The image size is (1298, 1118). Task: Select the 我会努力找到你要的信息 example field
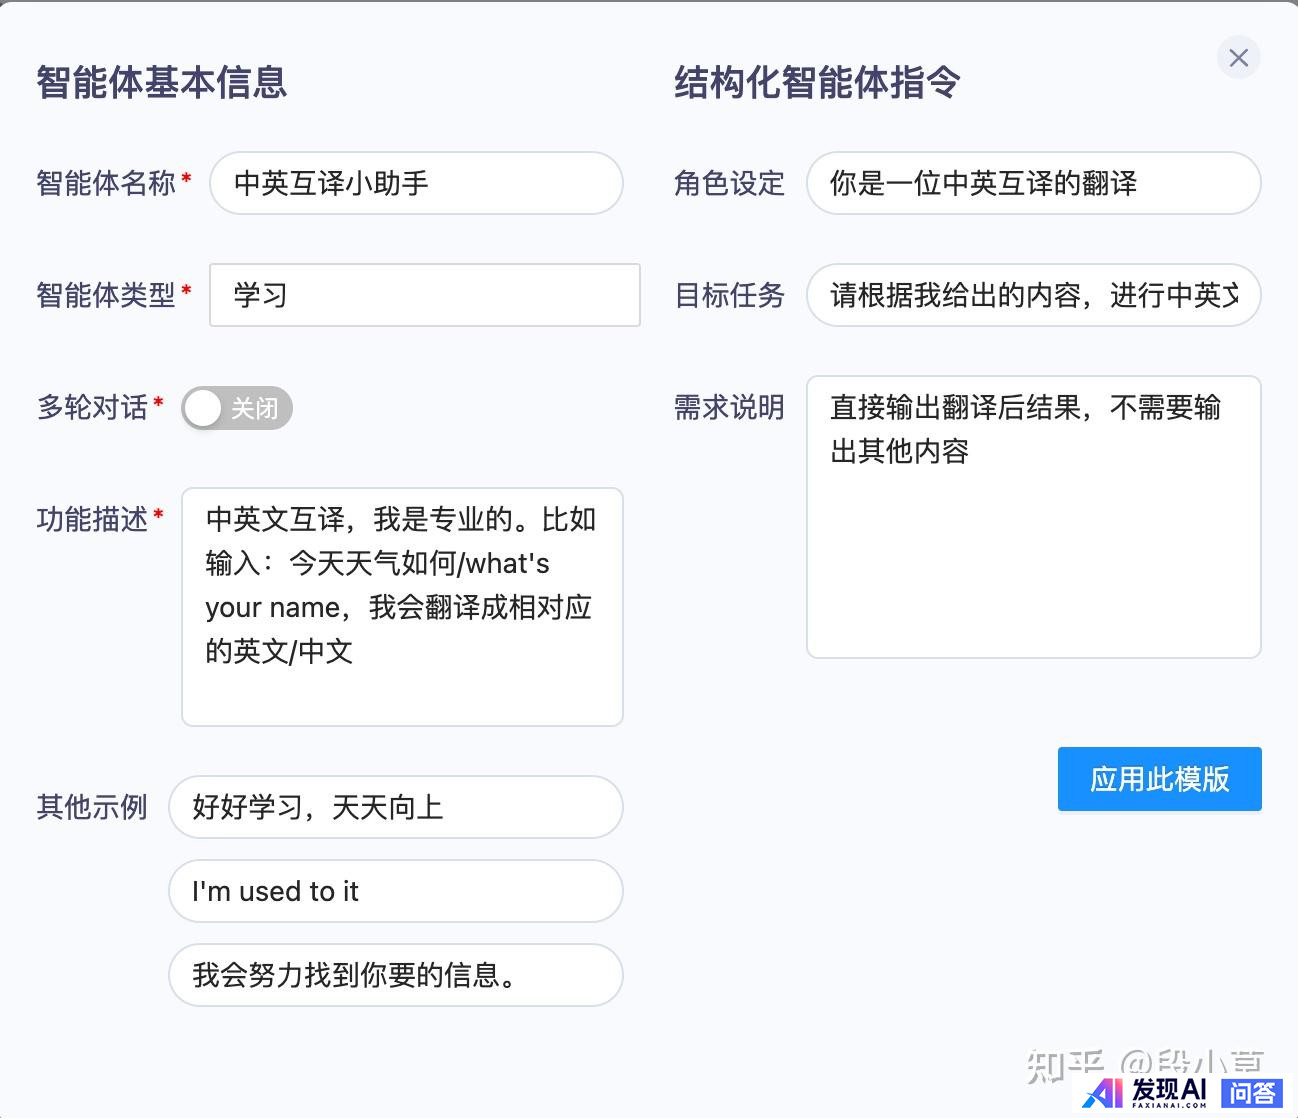(x=395, y=975)
